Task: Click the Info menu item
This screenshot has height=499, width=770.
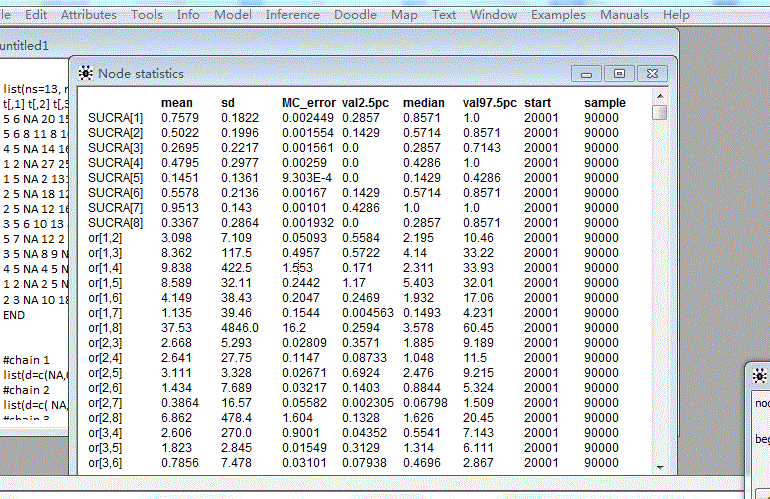Action: pos(188,15)
